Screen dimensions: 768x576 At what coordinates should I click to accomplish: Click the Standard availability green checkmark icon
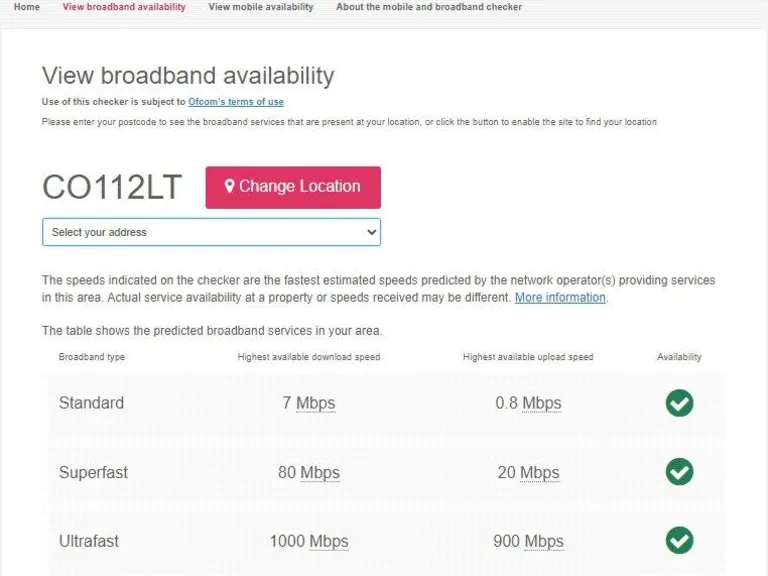coord(679,403)
